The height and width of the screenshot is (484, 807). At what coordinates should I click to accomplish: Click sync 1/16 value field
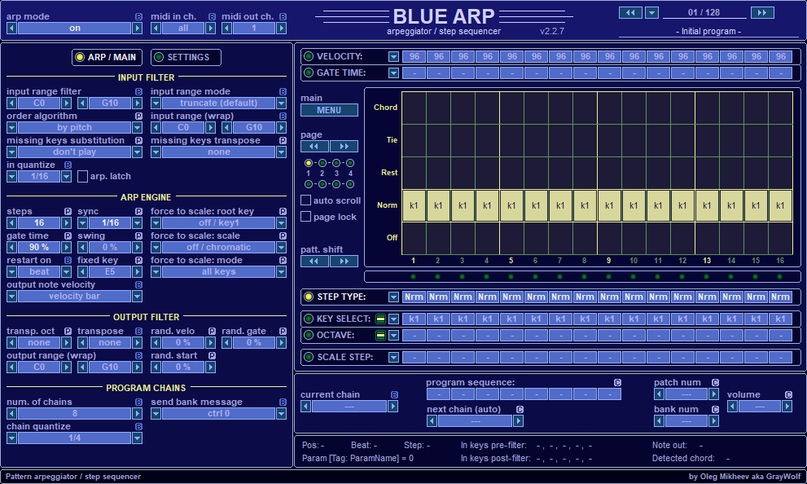[110, 223]
